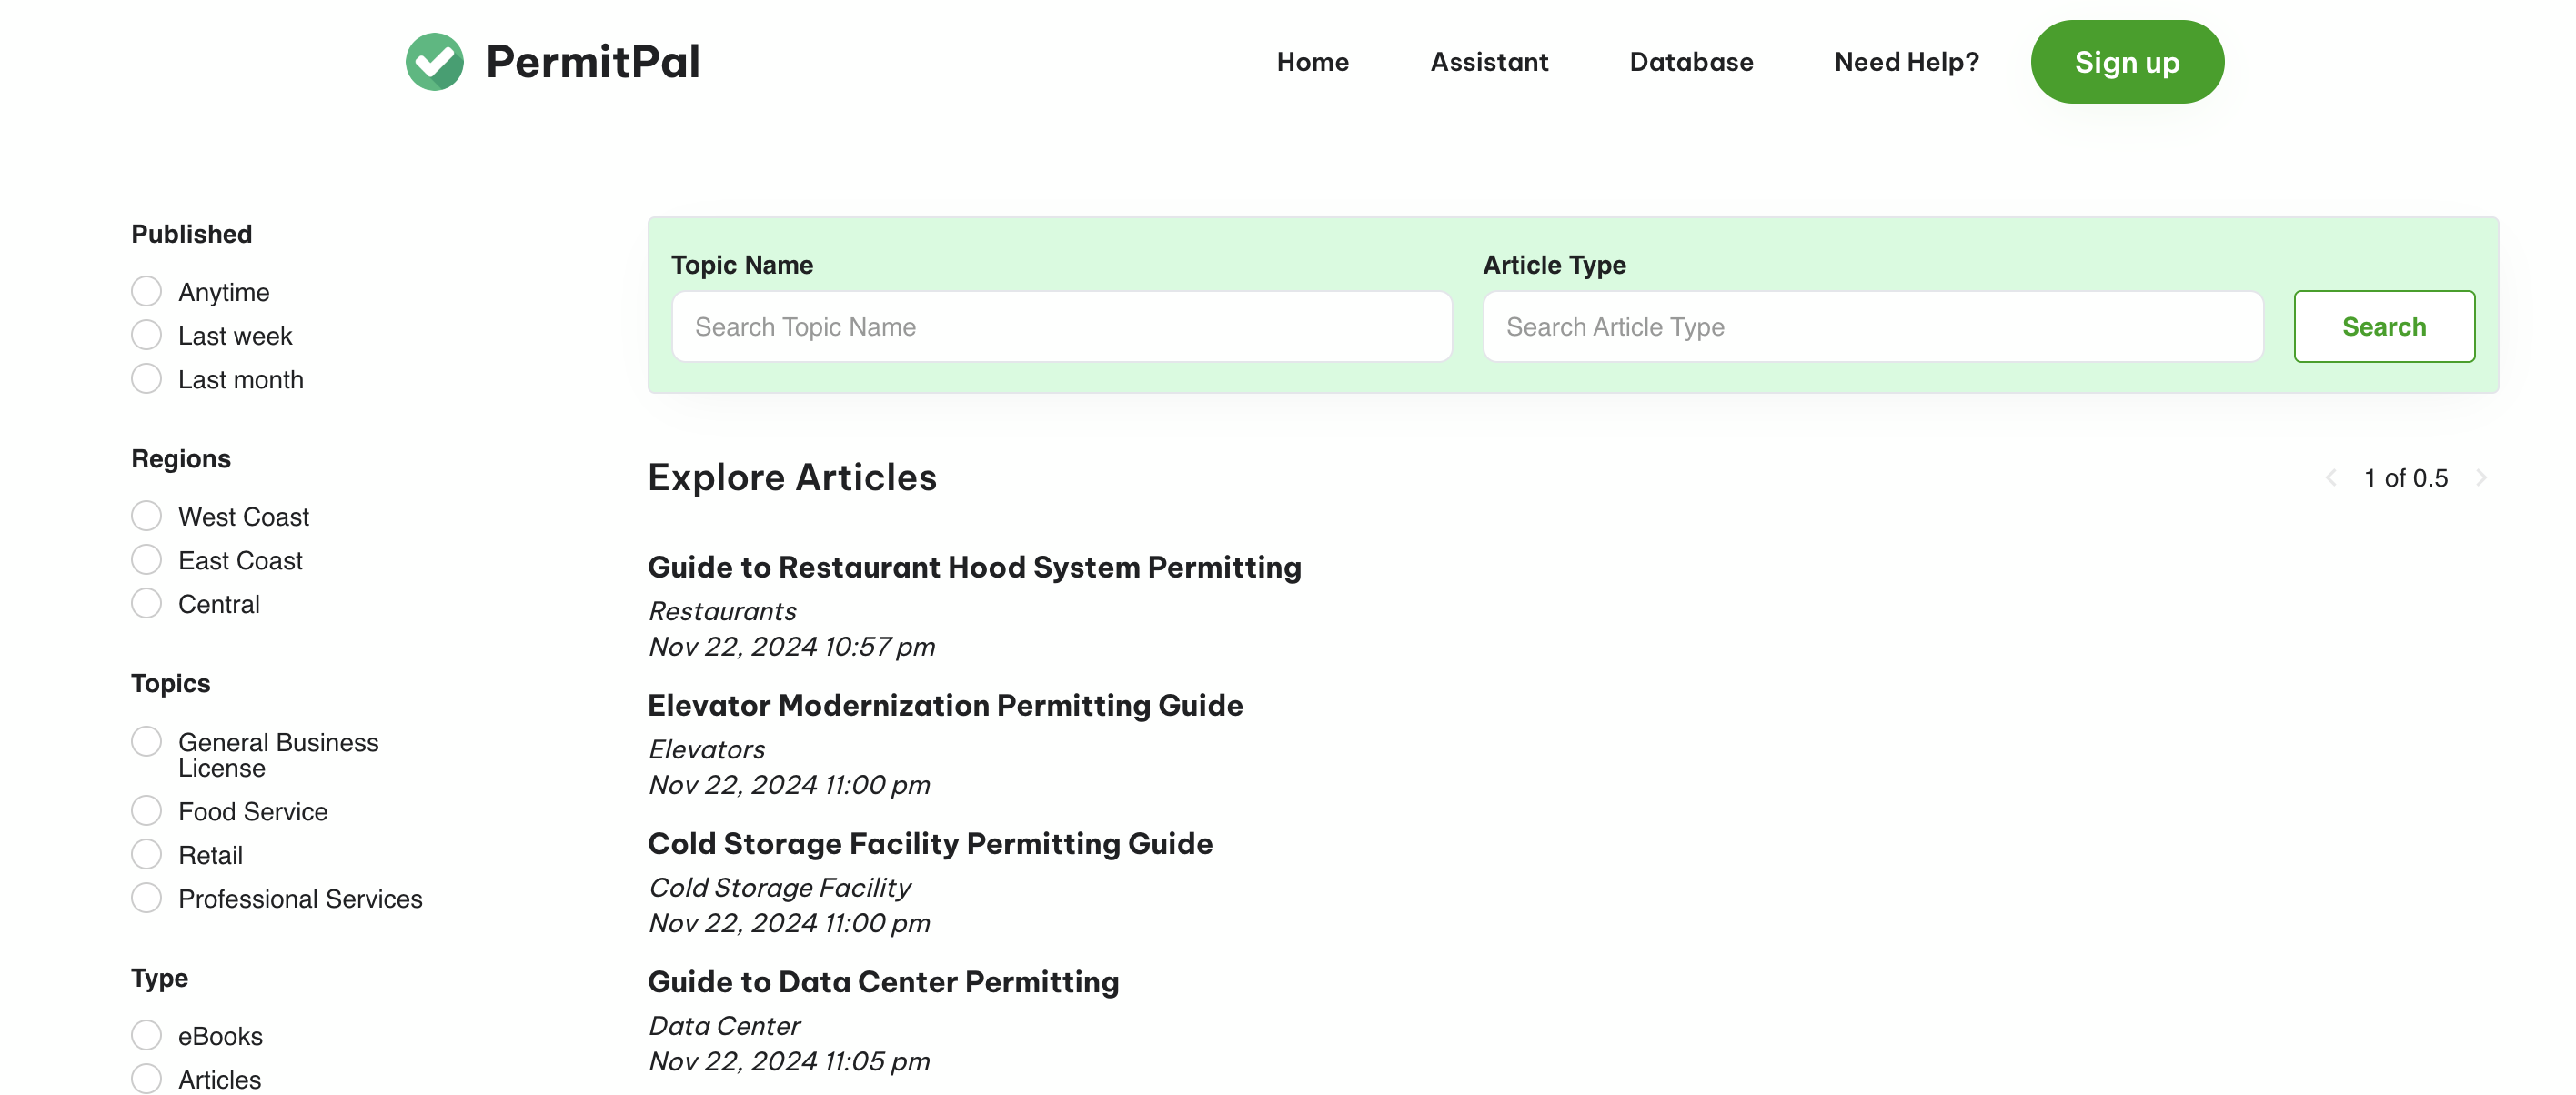This screenshot has height=1095, width=2576.
Task: Select the Food Service topic filter
Action: pos(147,811)
